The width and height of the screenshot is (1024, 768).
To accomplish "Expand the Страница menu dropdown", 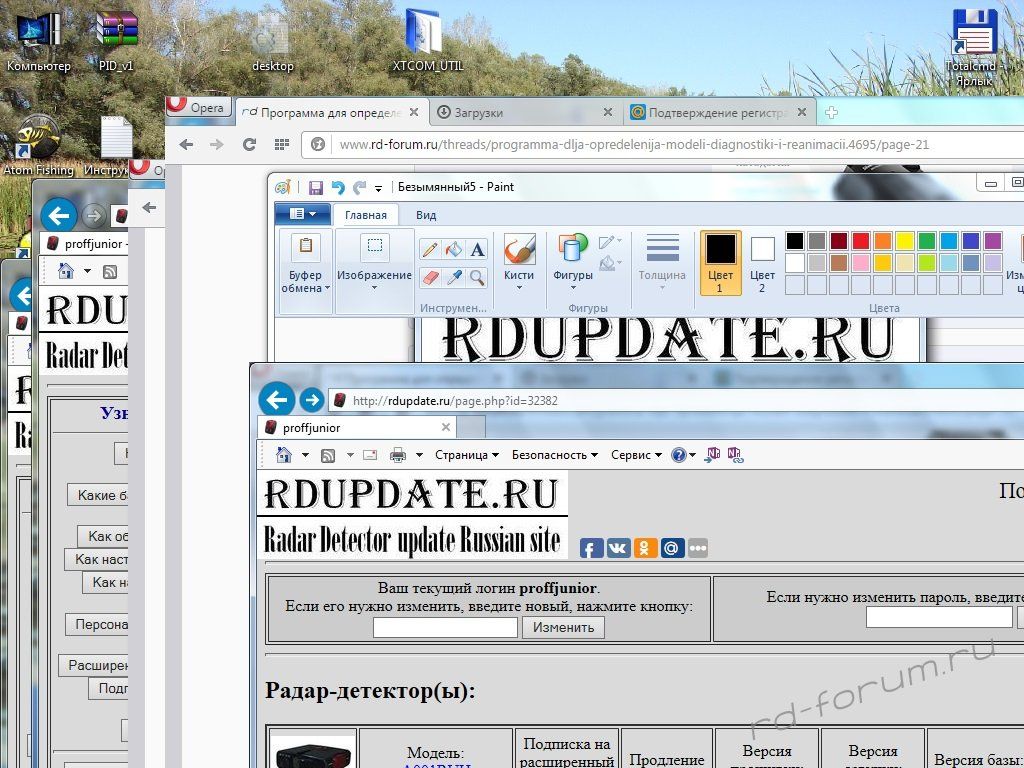I will [x=466, y=455].
